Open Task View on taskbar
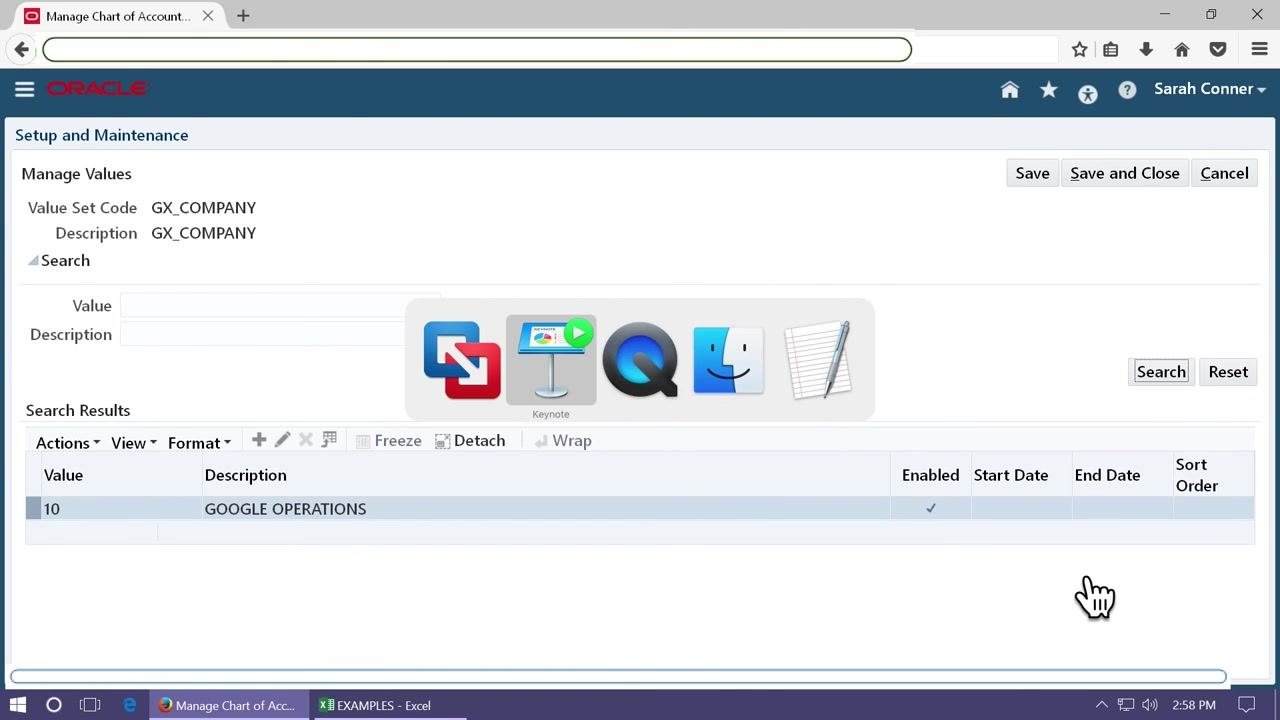The height and width of the screenshot is (720, 1280). [x=90, y=705]
